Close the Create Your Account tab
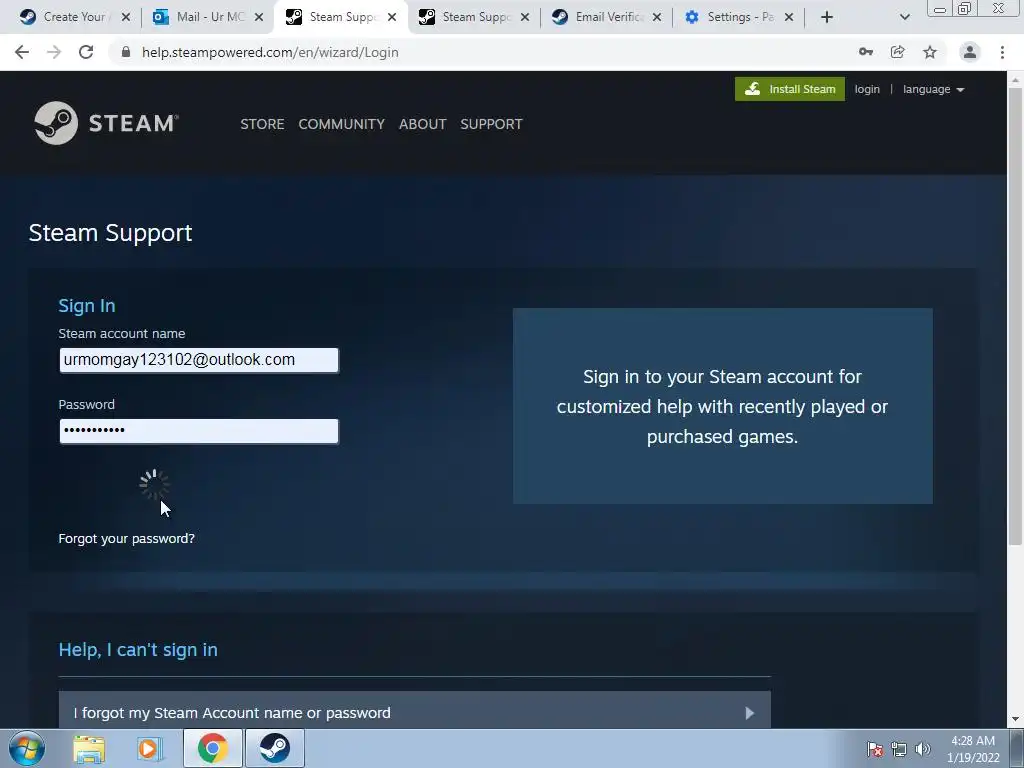The image size is (1024, 768). (126, 17)
